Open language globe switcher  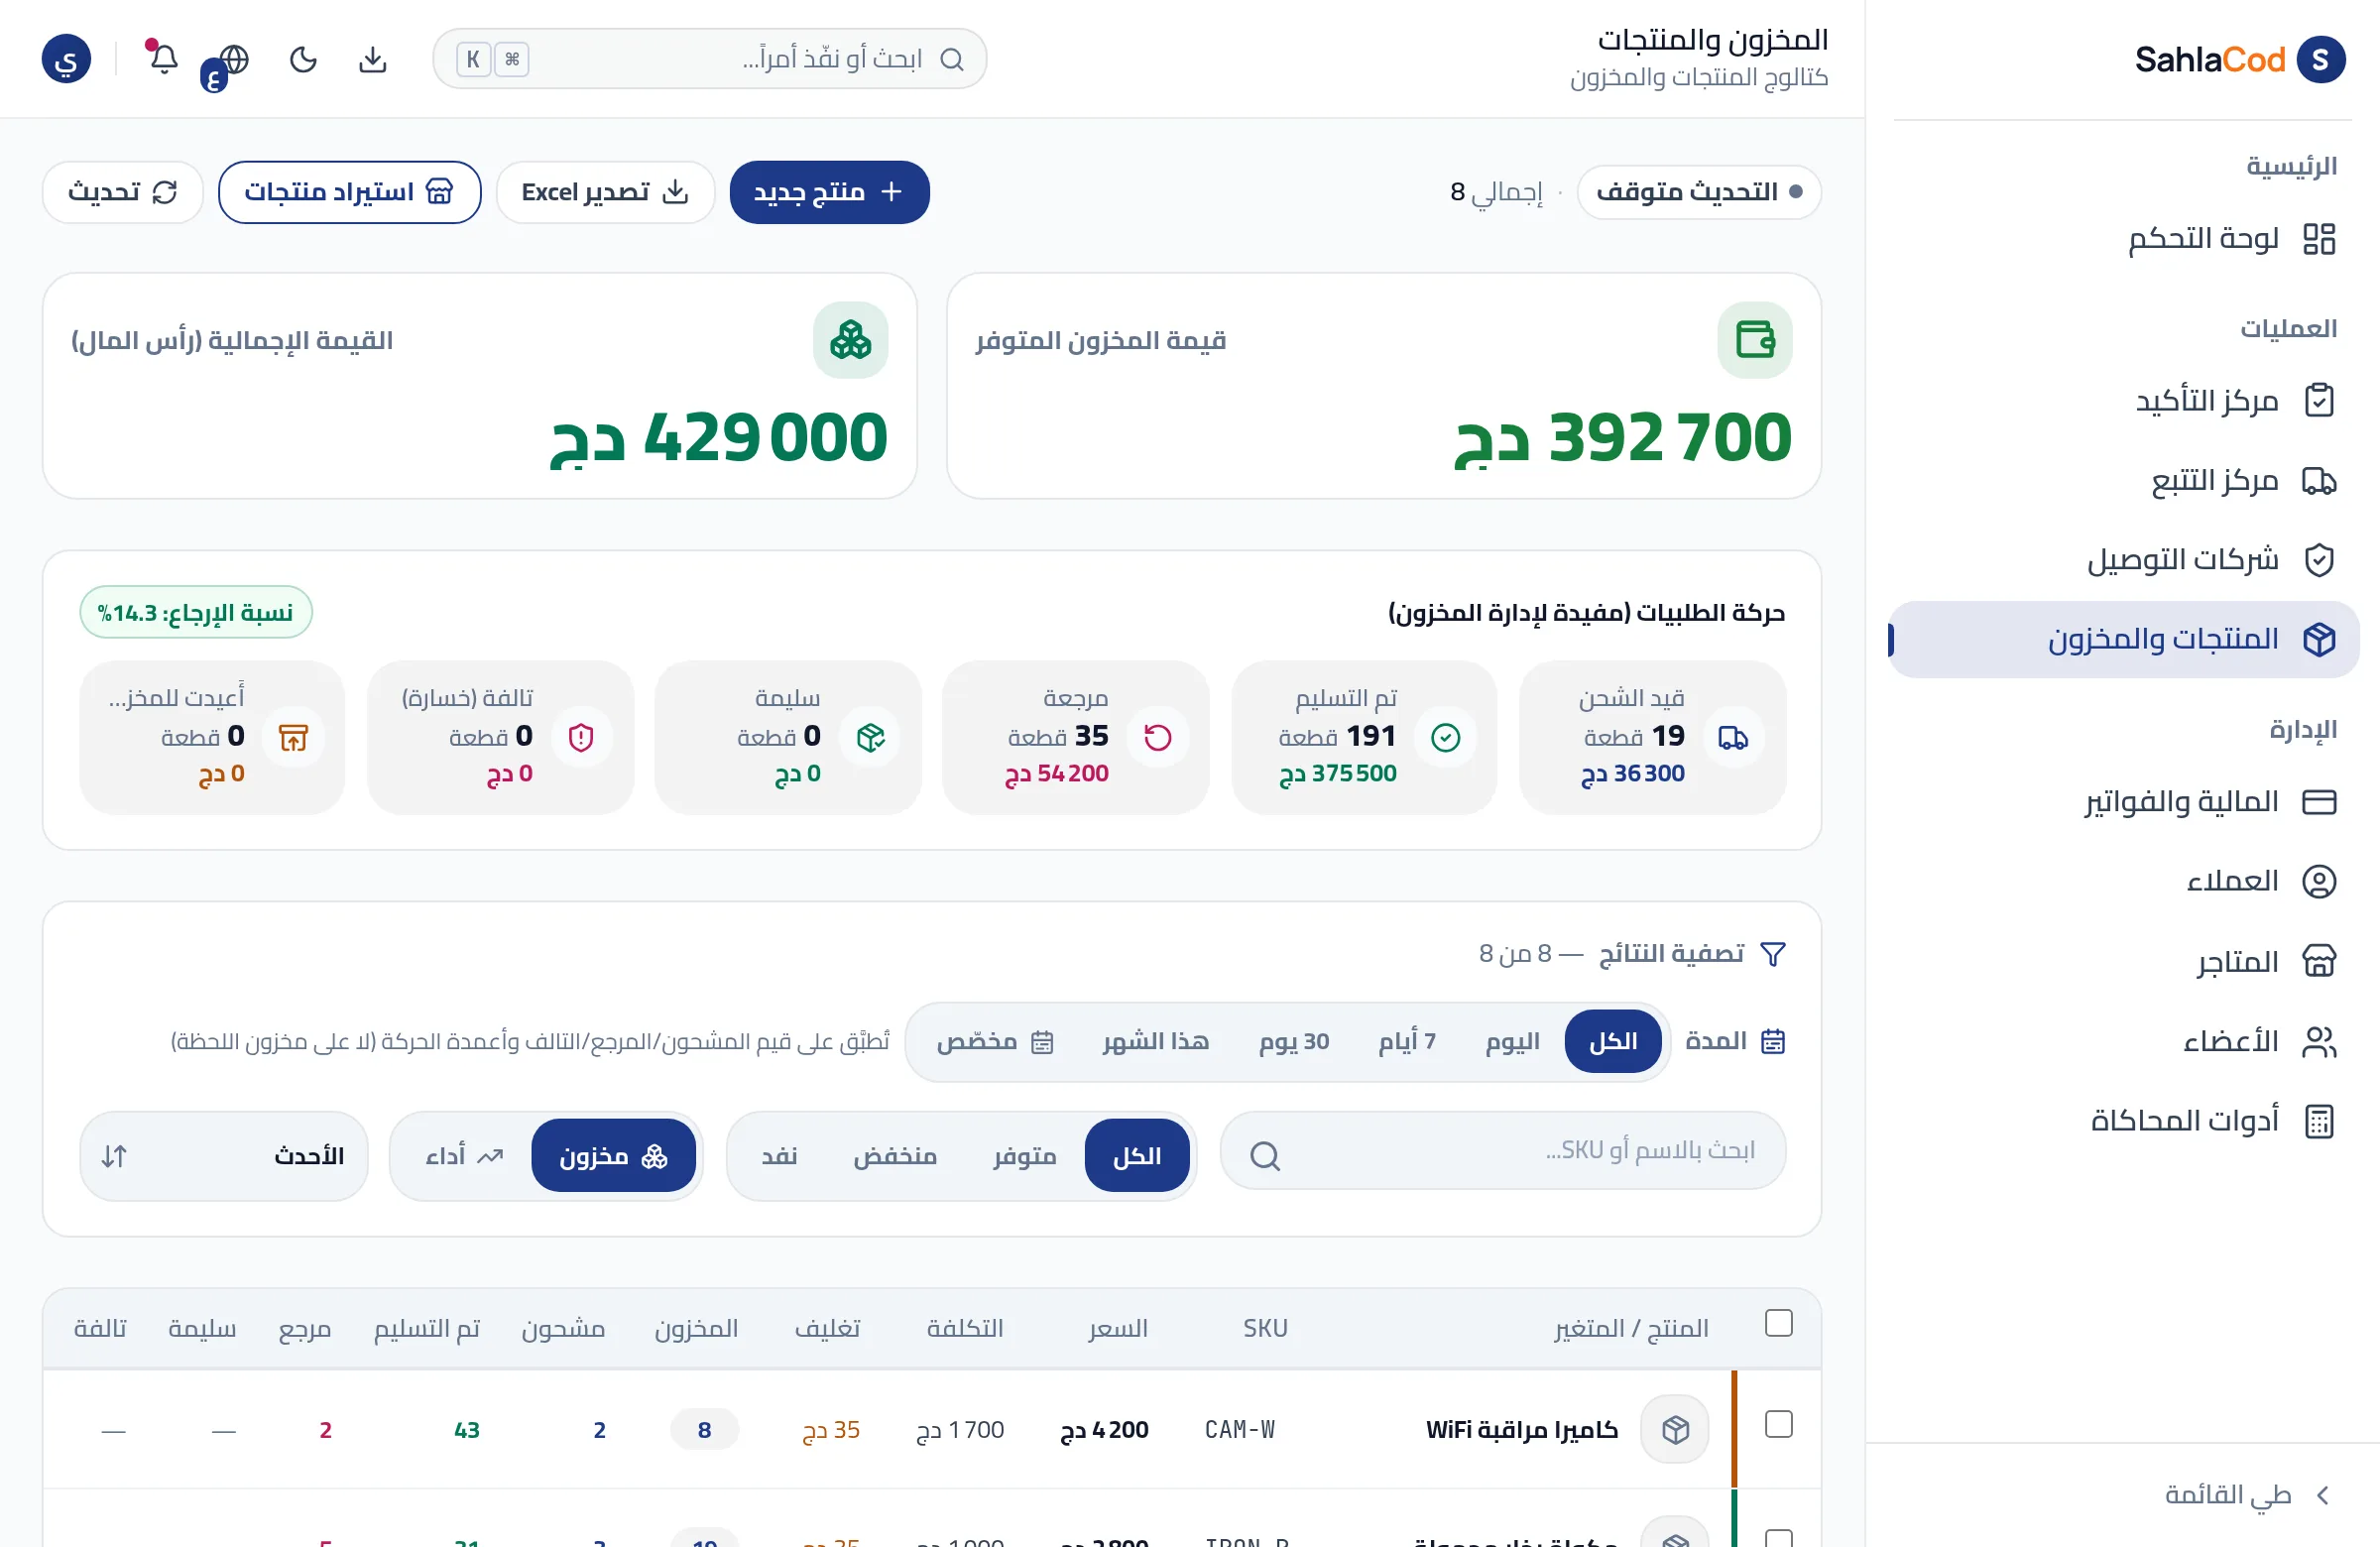pyautogui.click(x=234, y=59)
